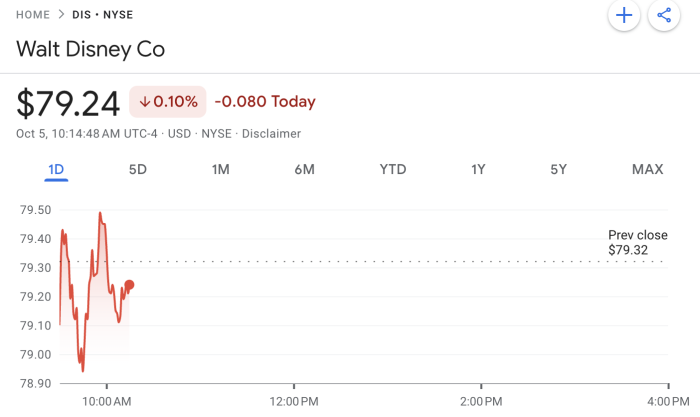
Task: Click the $79.24 current price
Action: pos(68,103)
